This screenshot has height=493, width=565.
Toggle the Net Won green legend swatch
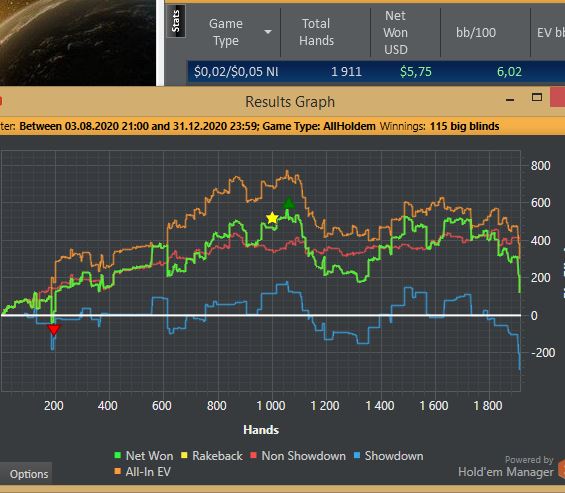[117, 456]
